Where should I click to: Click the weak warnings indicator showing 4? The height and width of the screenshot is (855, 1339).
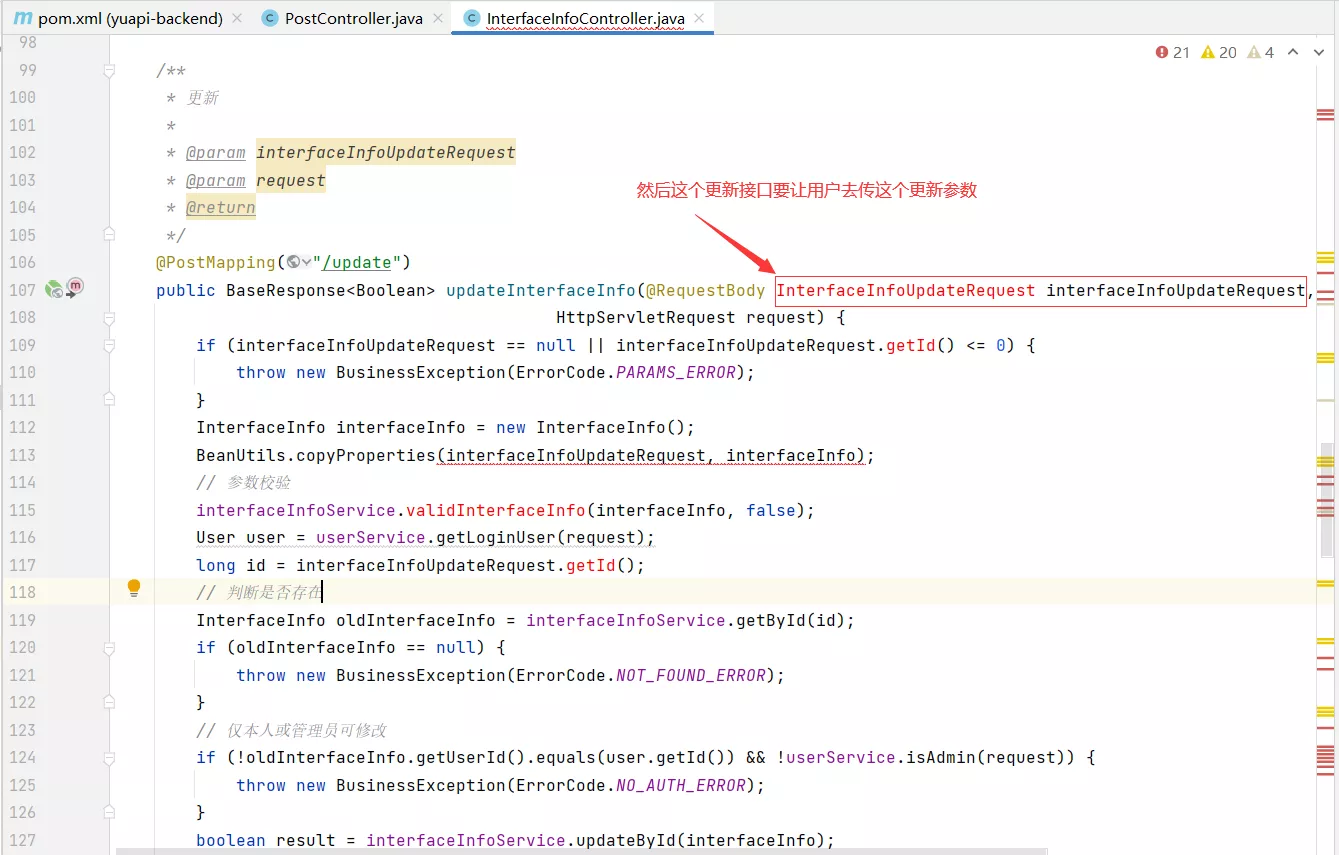[x=1260, y=52]
